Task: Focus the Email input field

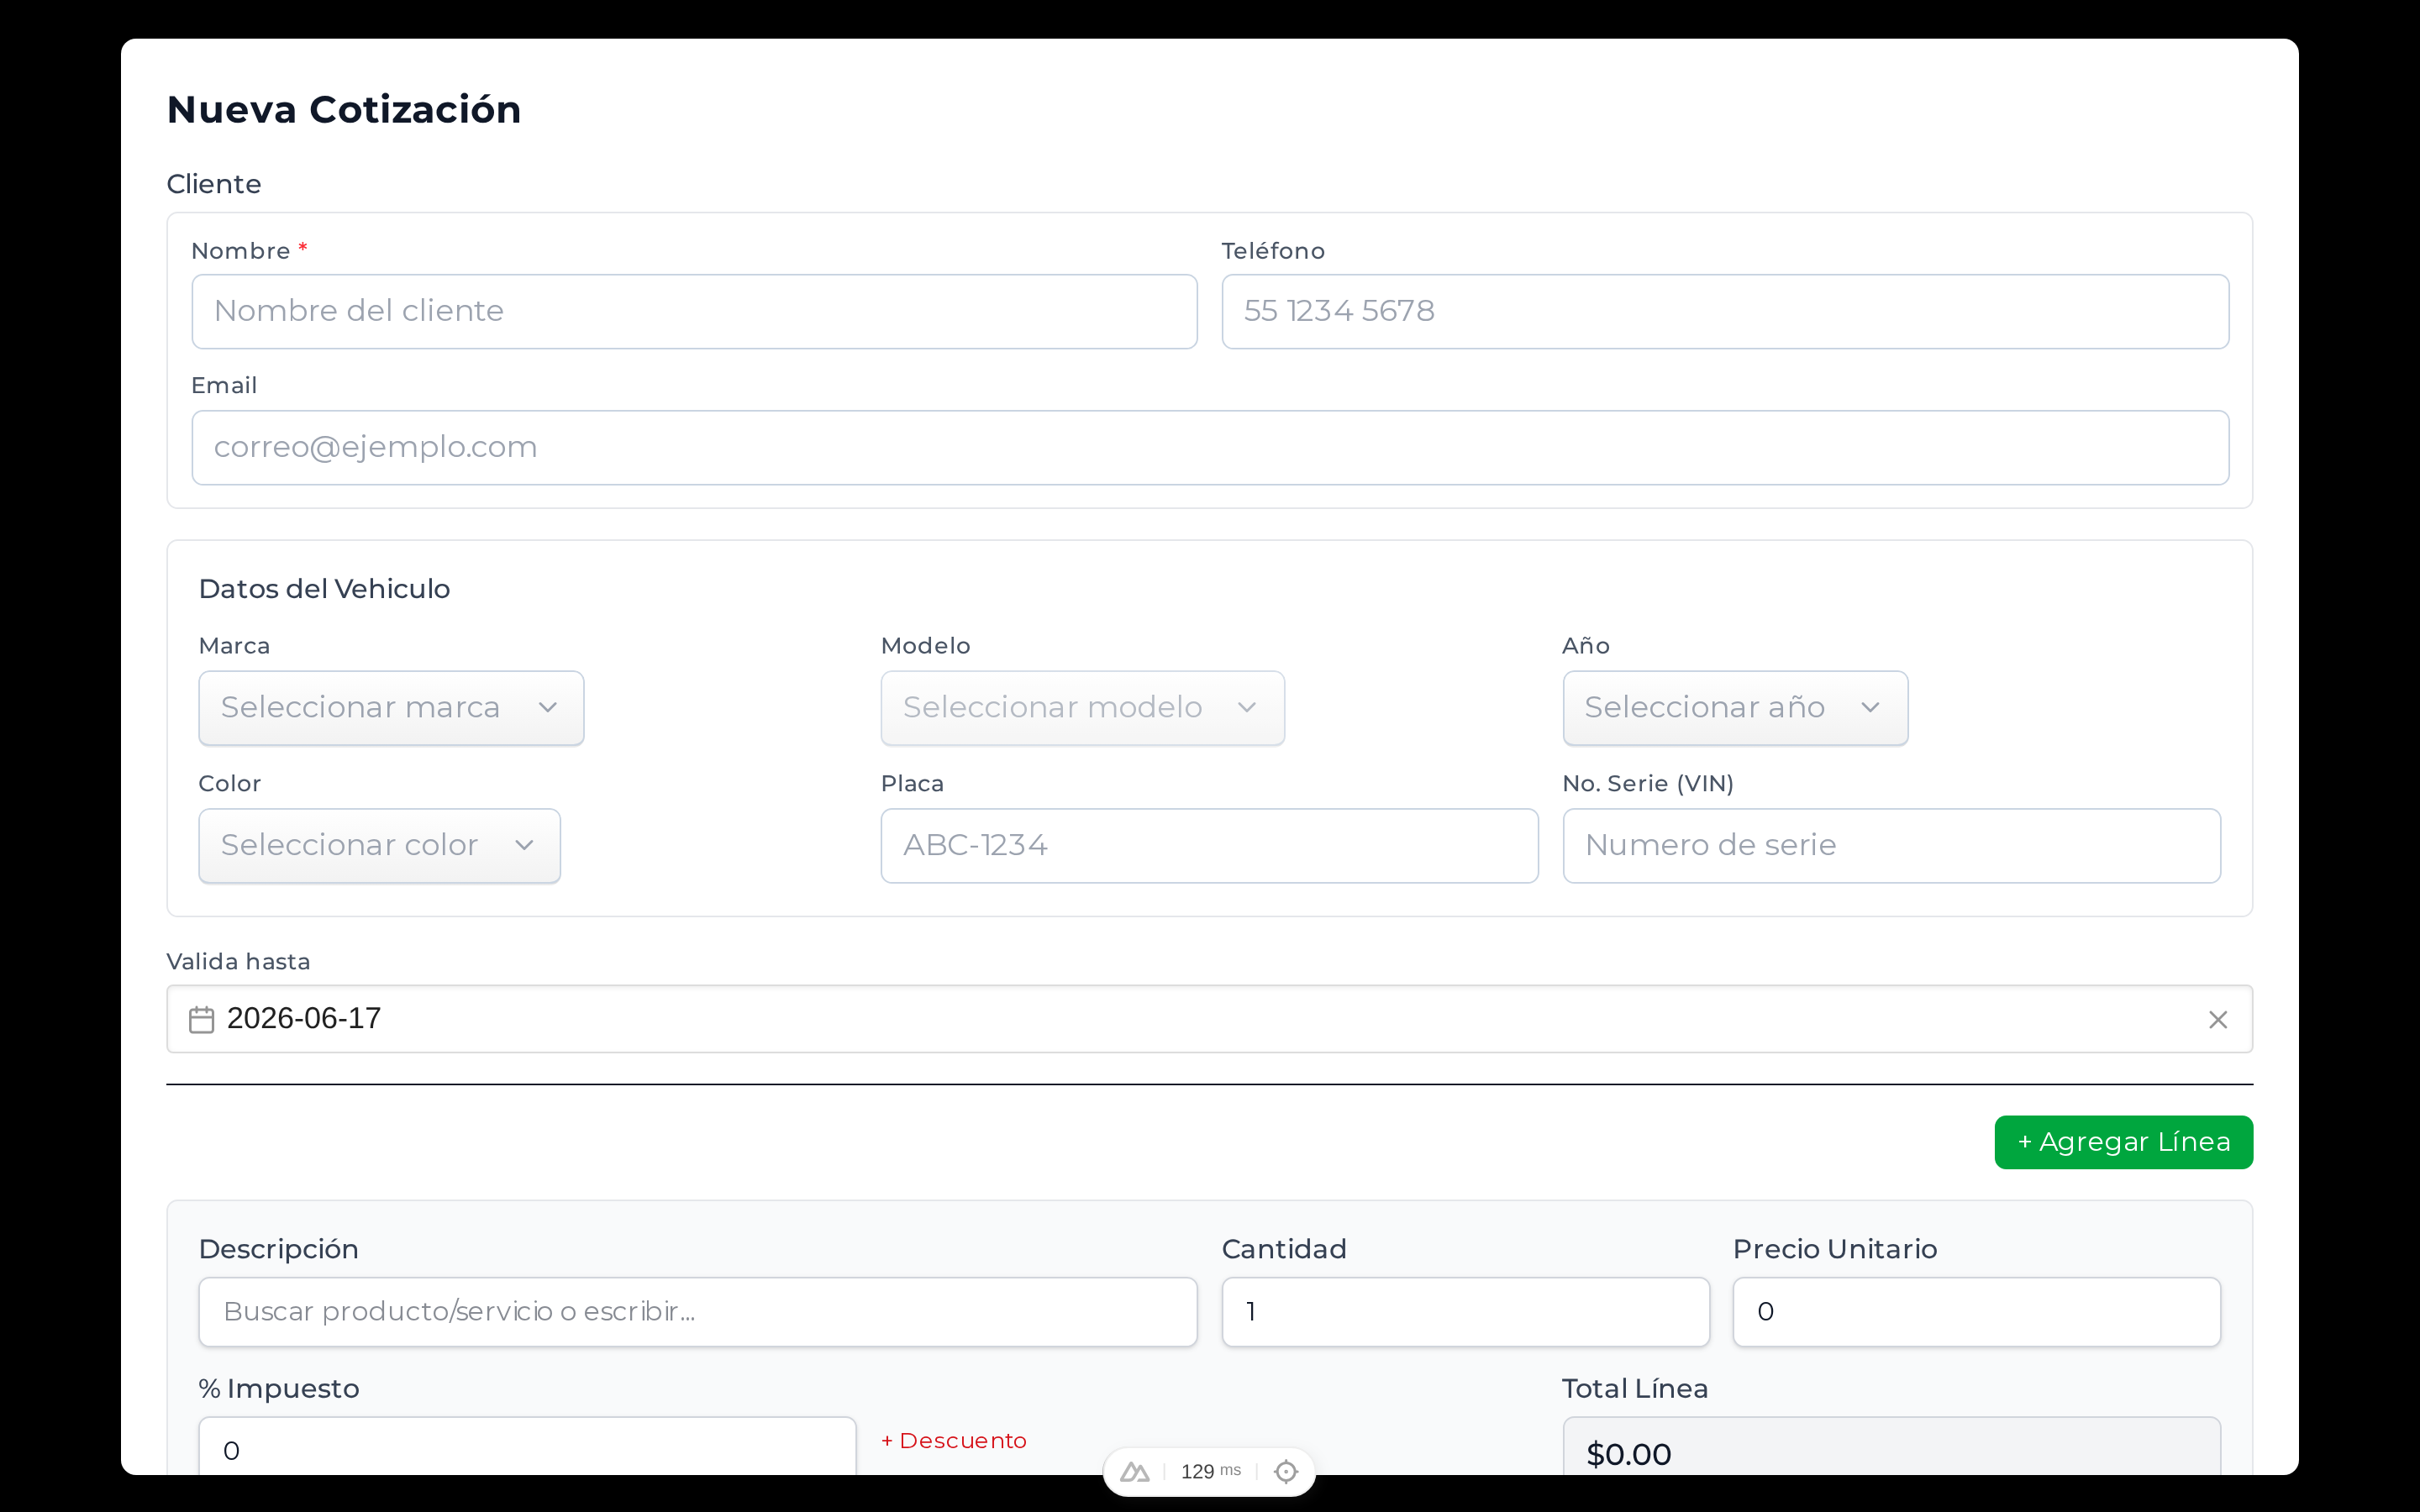Action: (x=1210, y=447)
